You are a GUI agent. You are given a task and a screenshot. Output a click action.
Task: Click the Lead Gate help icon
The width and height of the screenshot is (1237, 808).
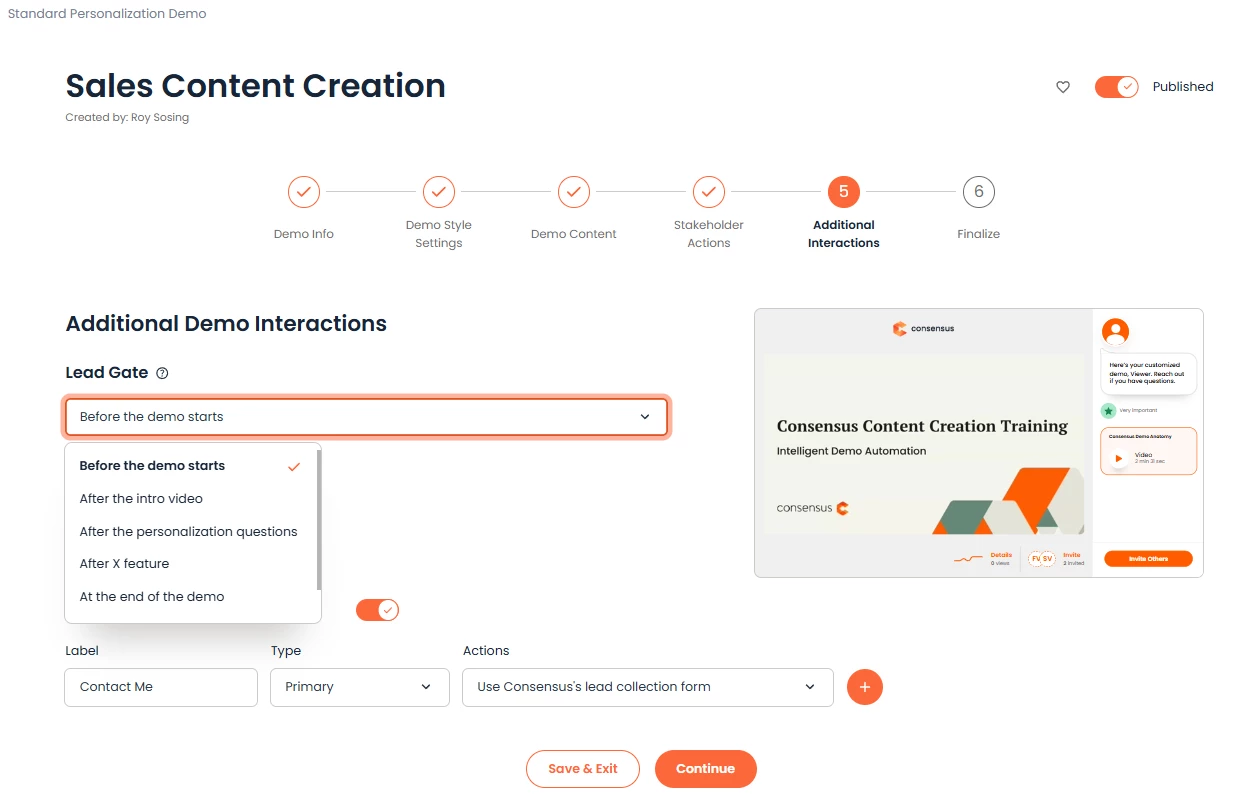click(162, 373)
